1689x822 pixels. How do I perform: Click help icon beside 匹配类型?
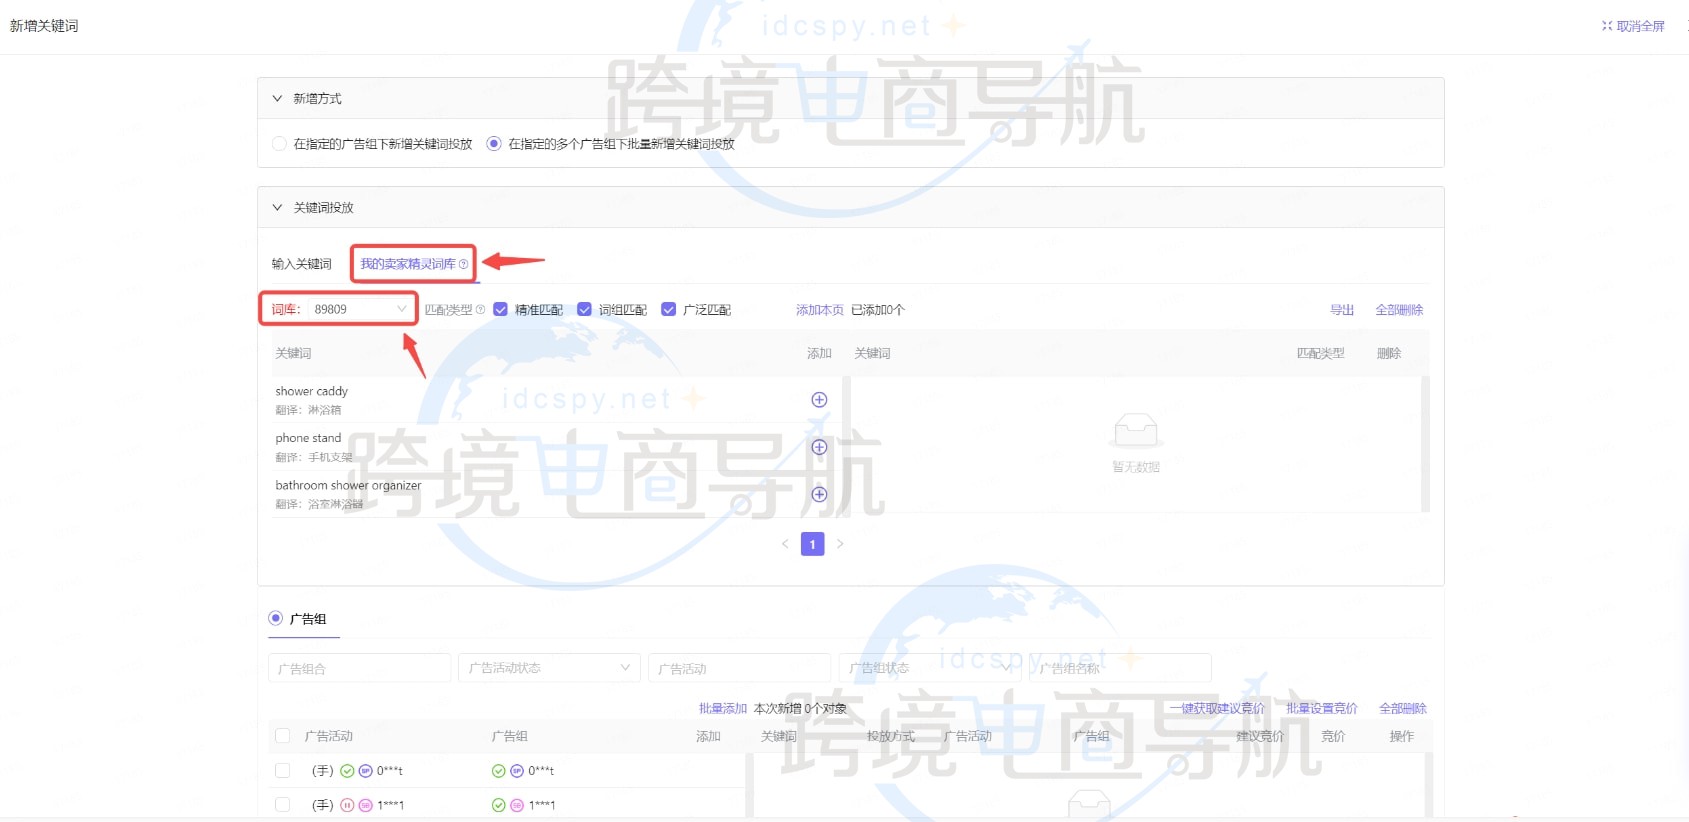point(480,310)
